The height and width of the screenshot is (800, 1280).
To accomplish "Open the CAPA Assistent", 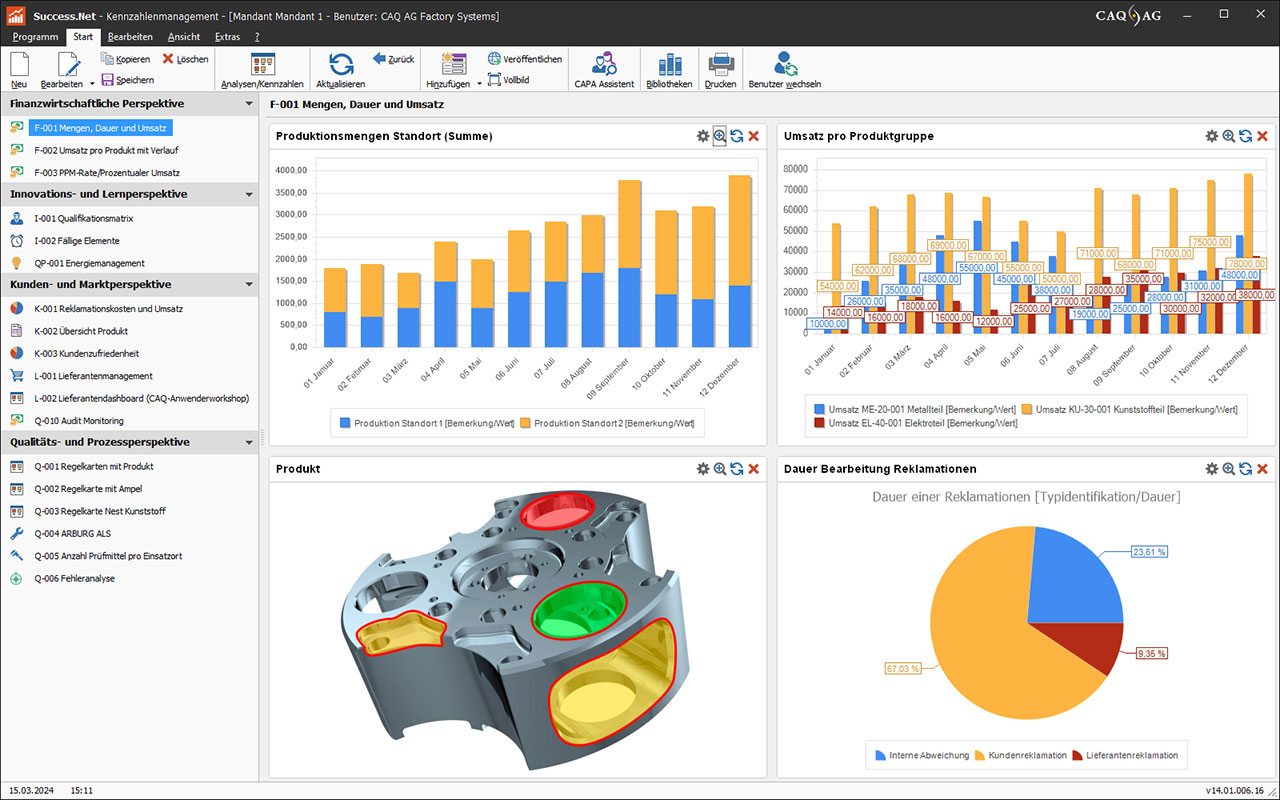I will 604,70.
